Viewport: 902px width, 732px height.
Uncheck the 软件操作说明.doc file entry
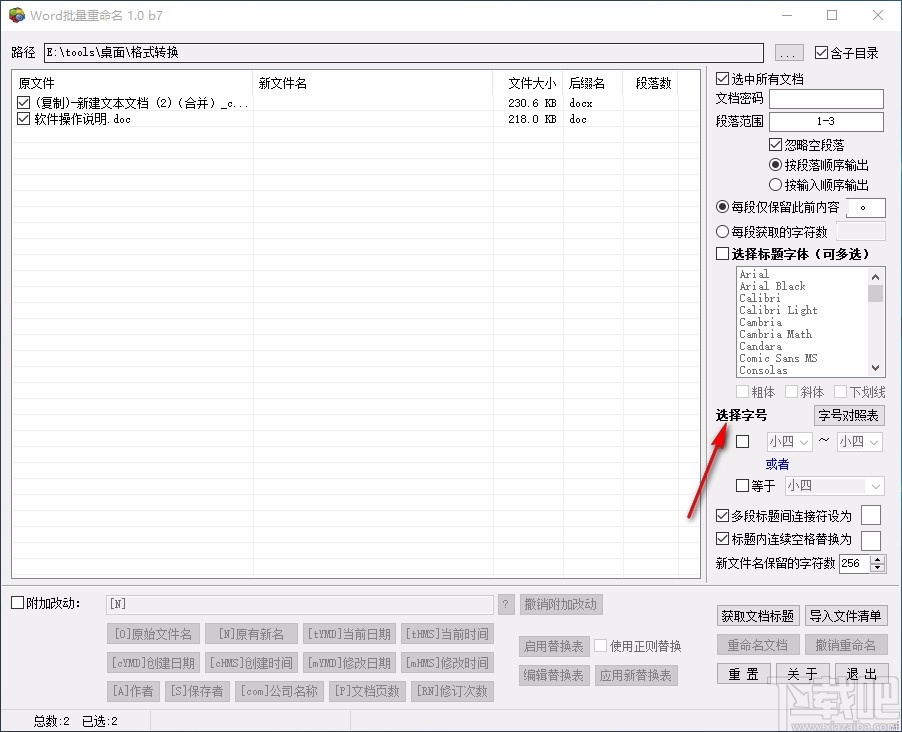click(24, 119)
